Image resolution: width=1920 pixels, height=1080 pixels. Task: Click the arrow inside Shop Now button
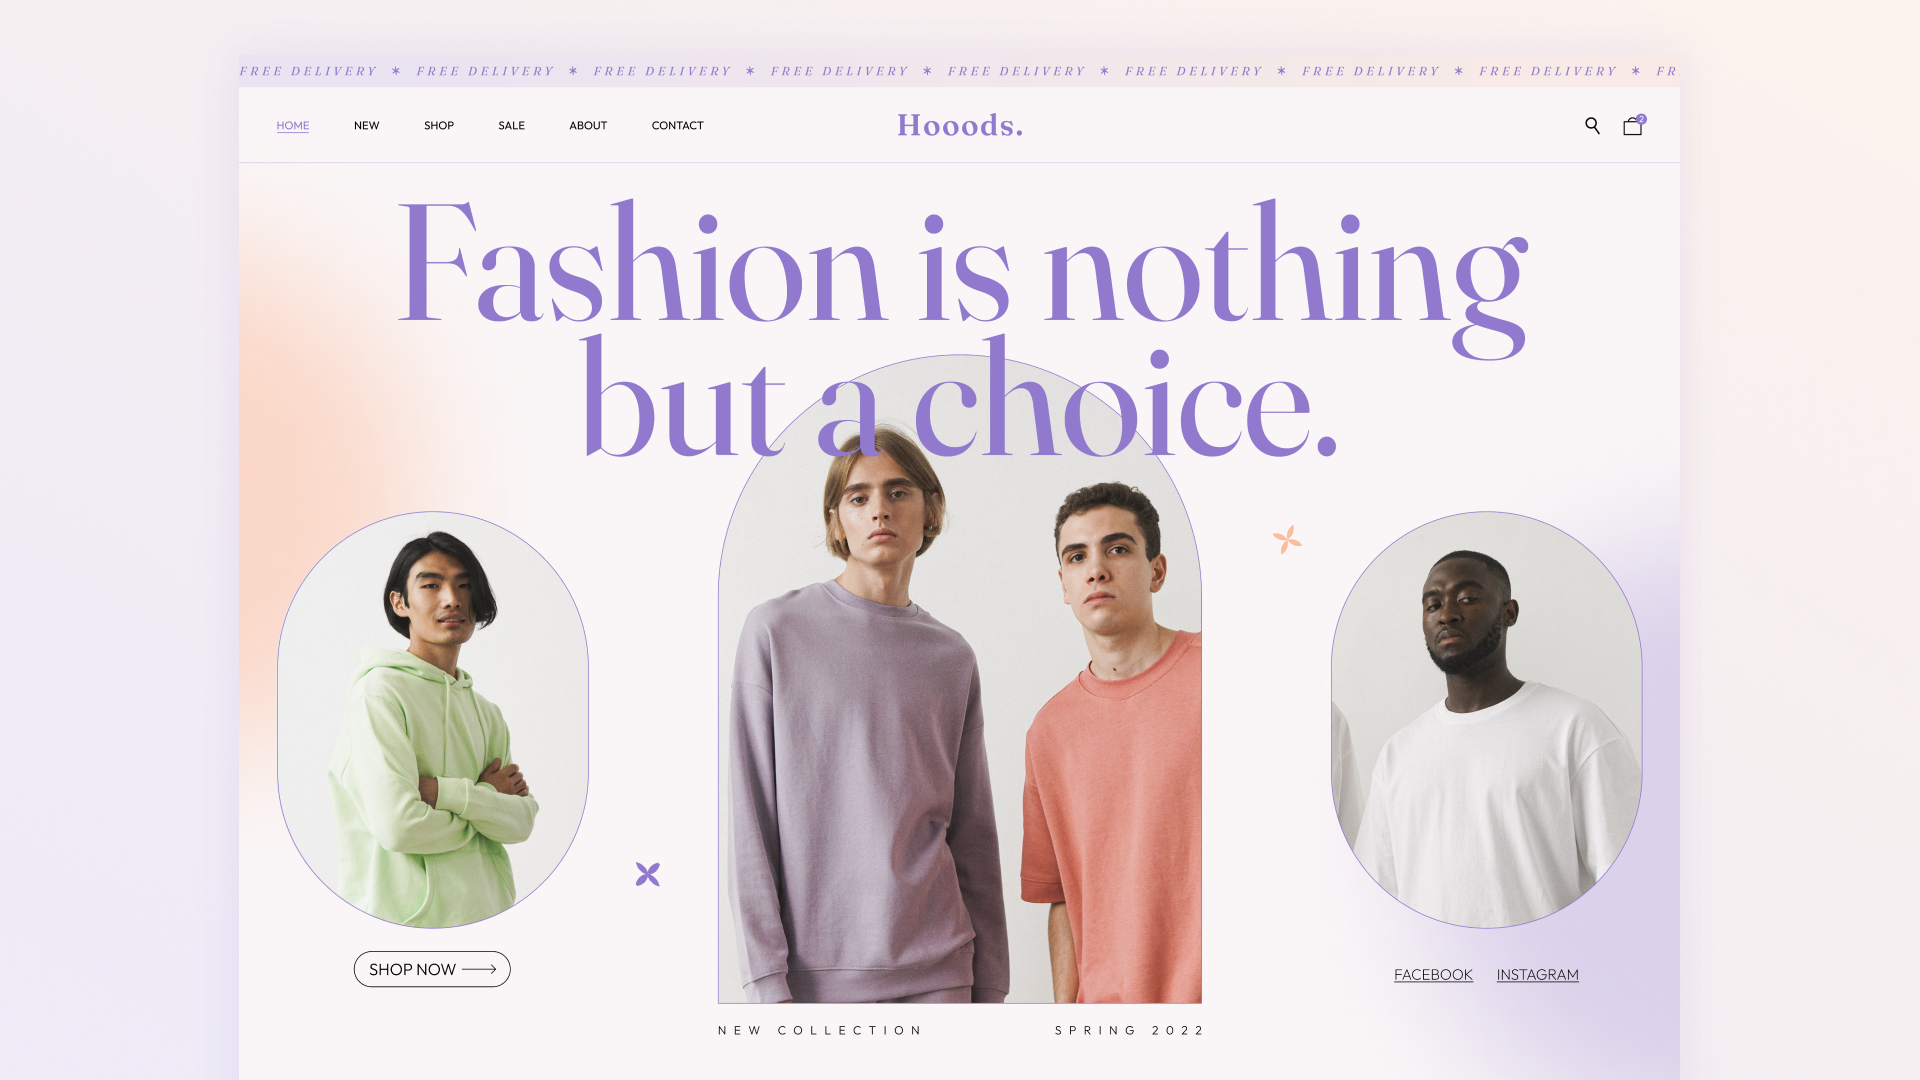click(479, 969)
